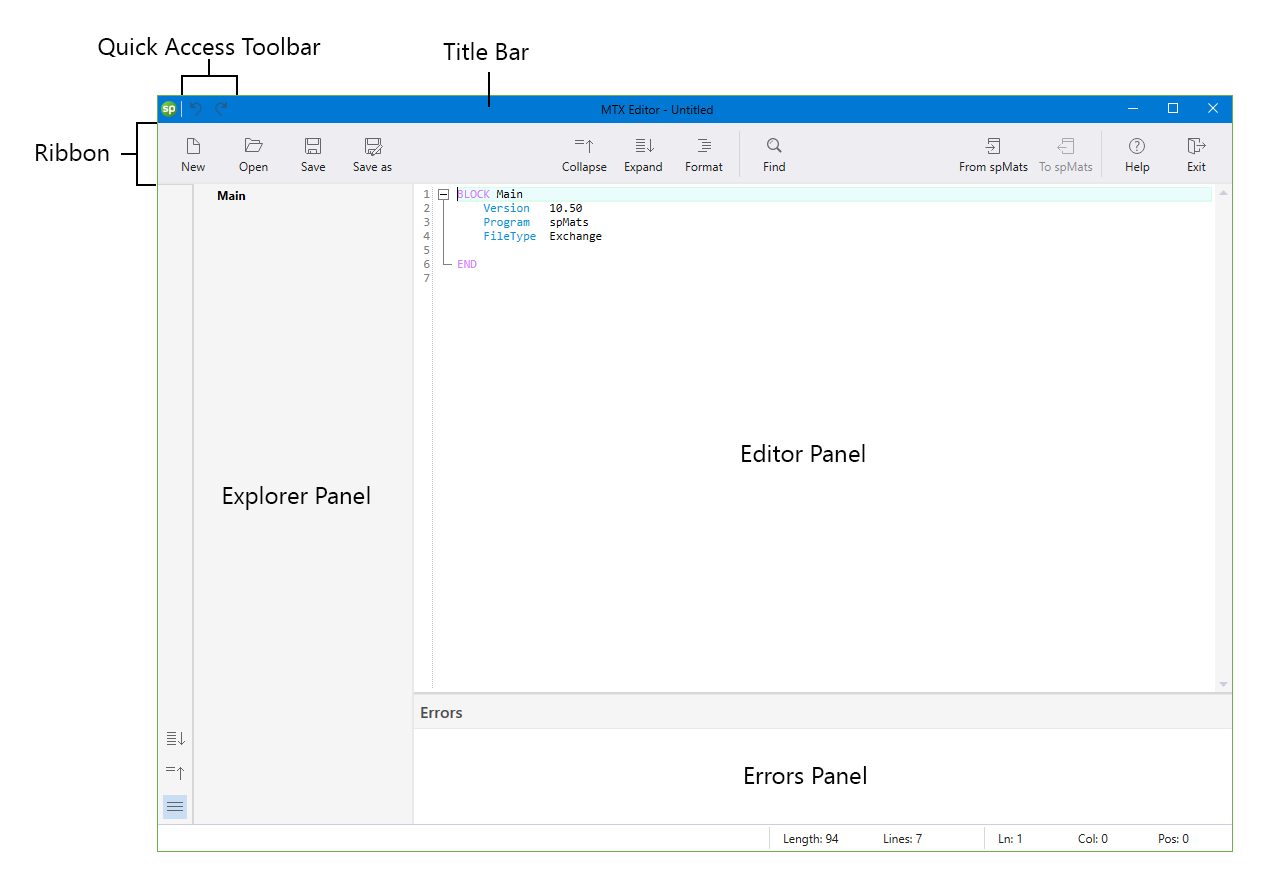Screen dimensions: 1266x888
Task: Click the editor scrollbar down arrow
Action: pos(1222,683)
